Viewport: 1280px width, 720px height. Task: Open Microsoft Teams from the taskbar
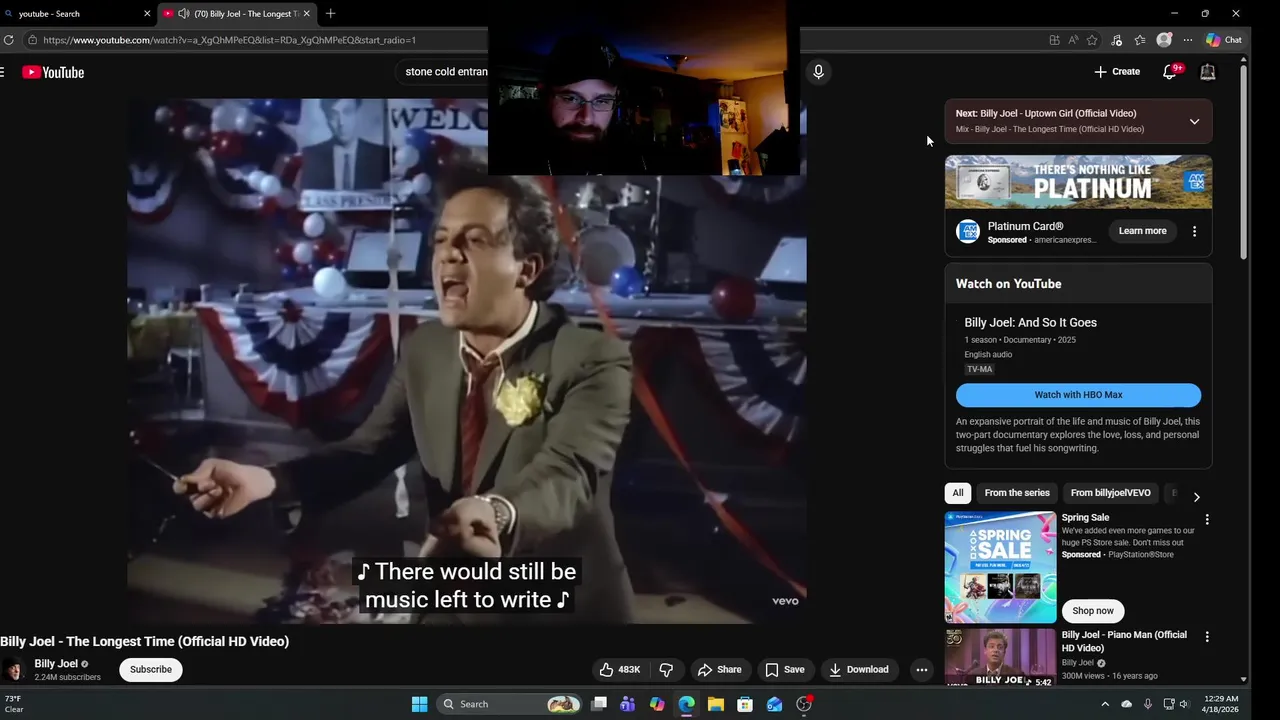click(x=628, y=704)
